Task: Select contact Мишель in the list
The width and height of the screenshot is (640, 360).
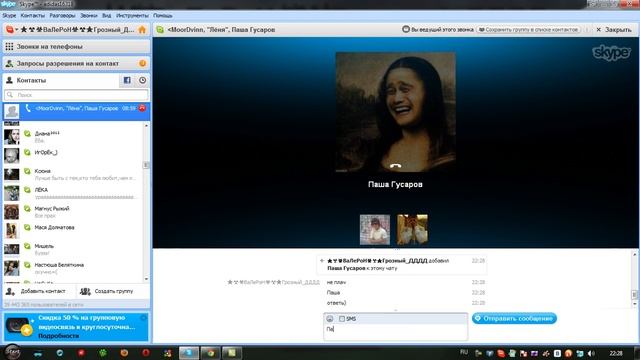Action: click(73, 249)
